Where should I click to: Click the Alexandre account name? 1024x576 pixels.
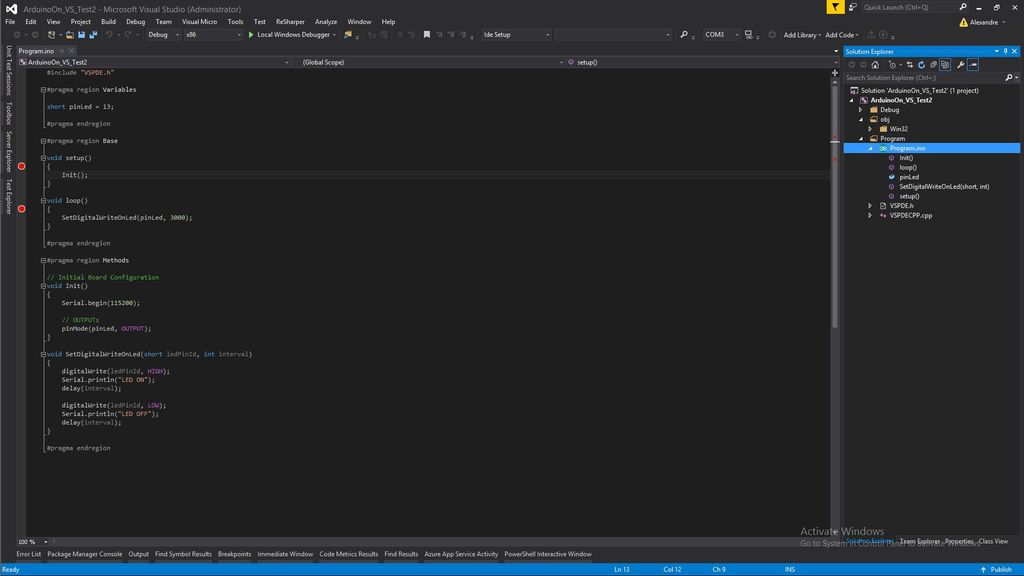pos(984,22)
